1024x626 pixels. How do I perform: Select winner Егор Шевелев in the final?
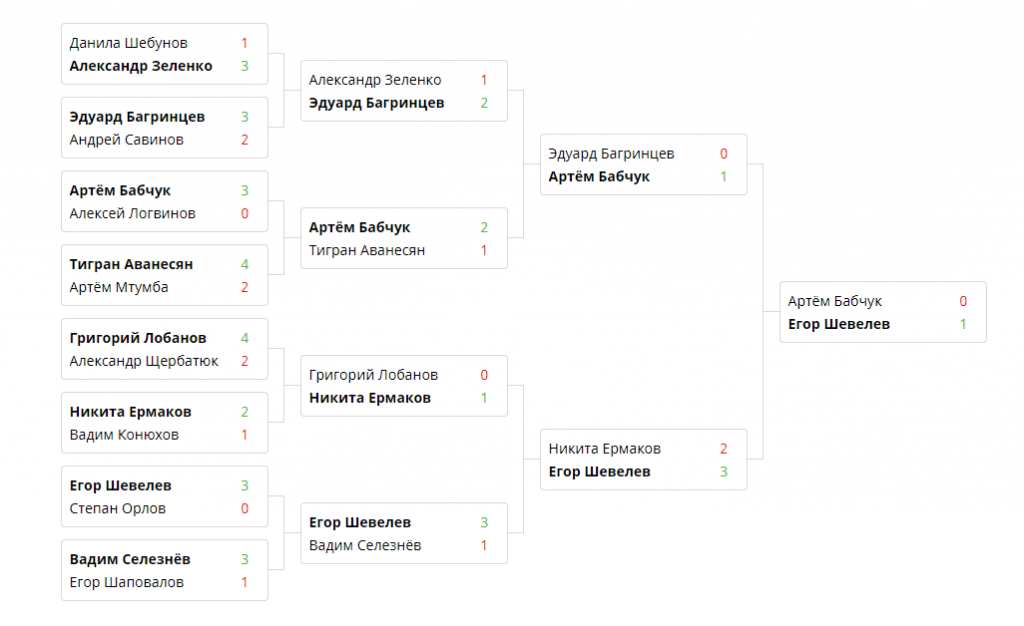[838, 324]
